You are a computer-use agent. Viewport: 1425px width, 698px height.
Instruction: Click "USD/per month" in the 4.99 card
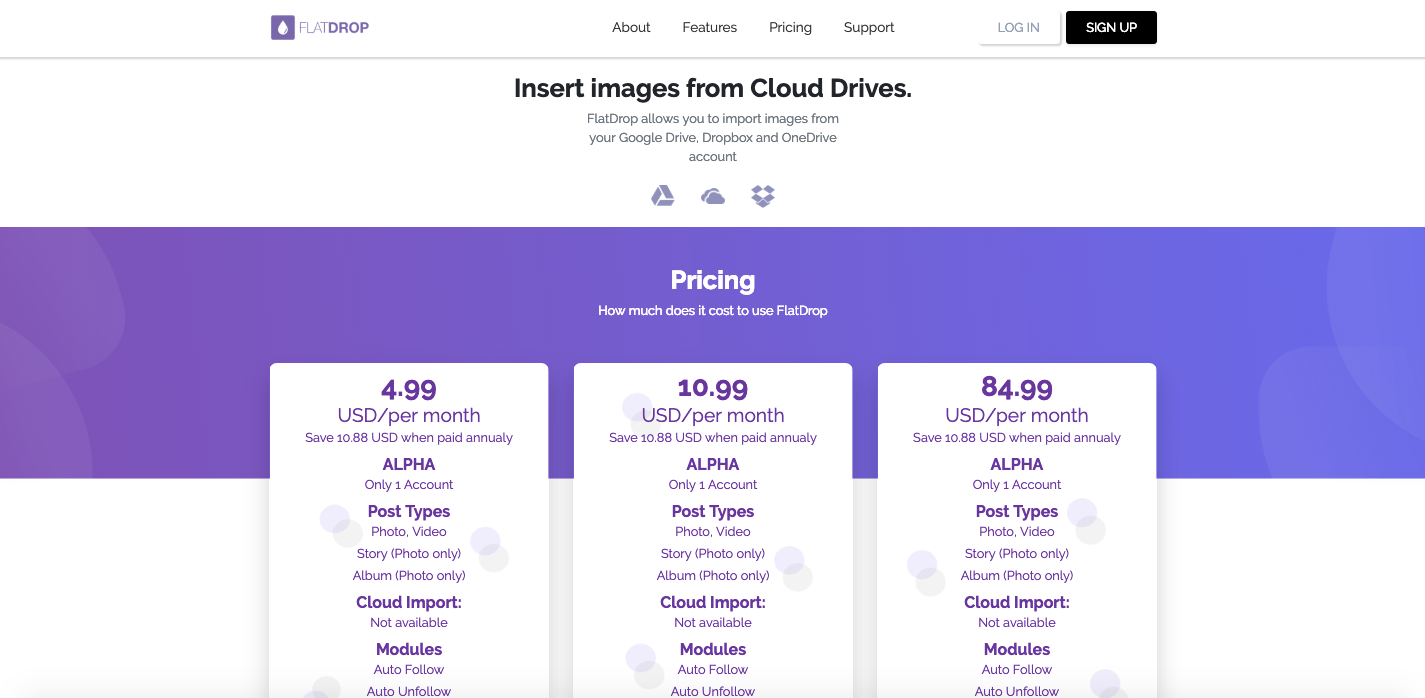click(409, 415)
